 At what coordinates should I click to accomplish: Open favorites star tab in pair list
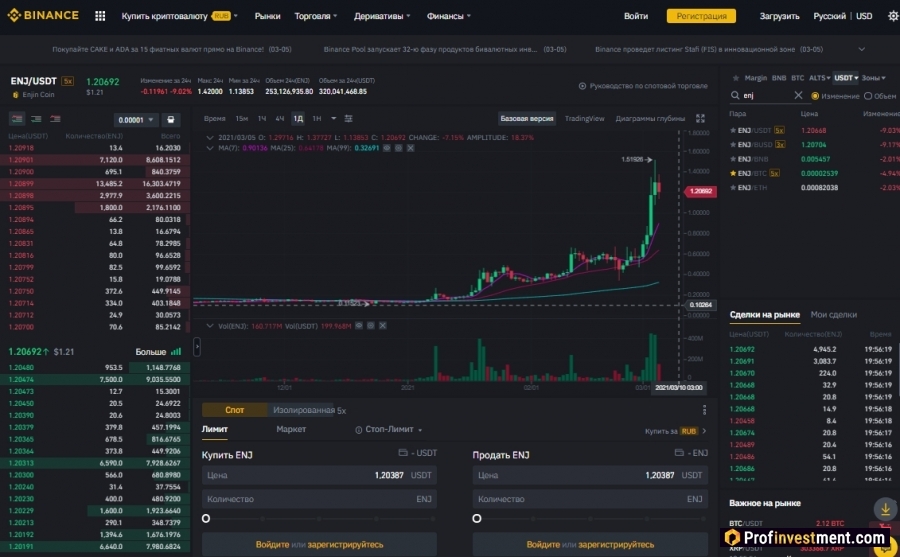pyautogui.click(x=735, y=78)
